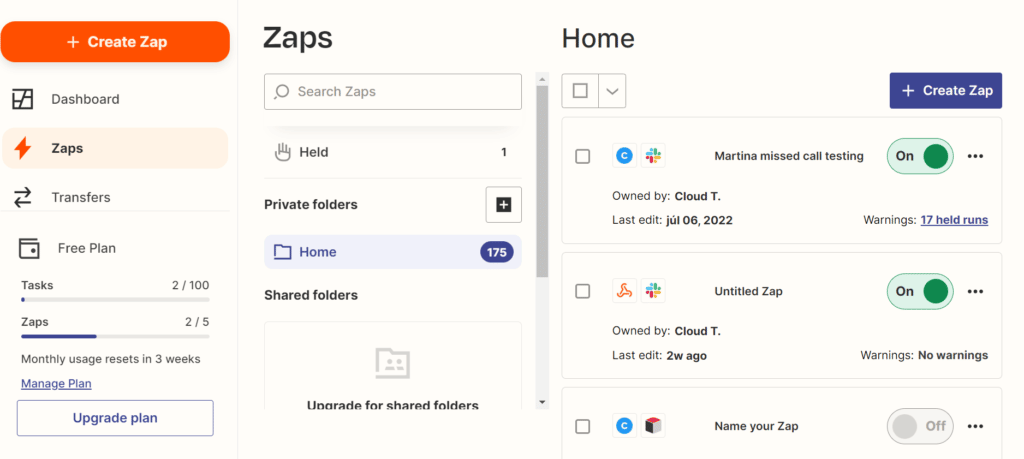Open more options for Name your Zap

click(975, 426)
